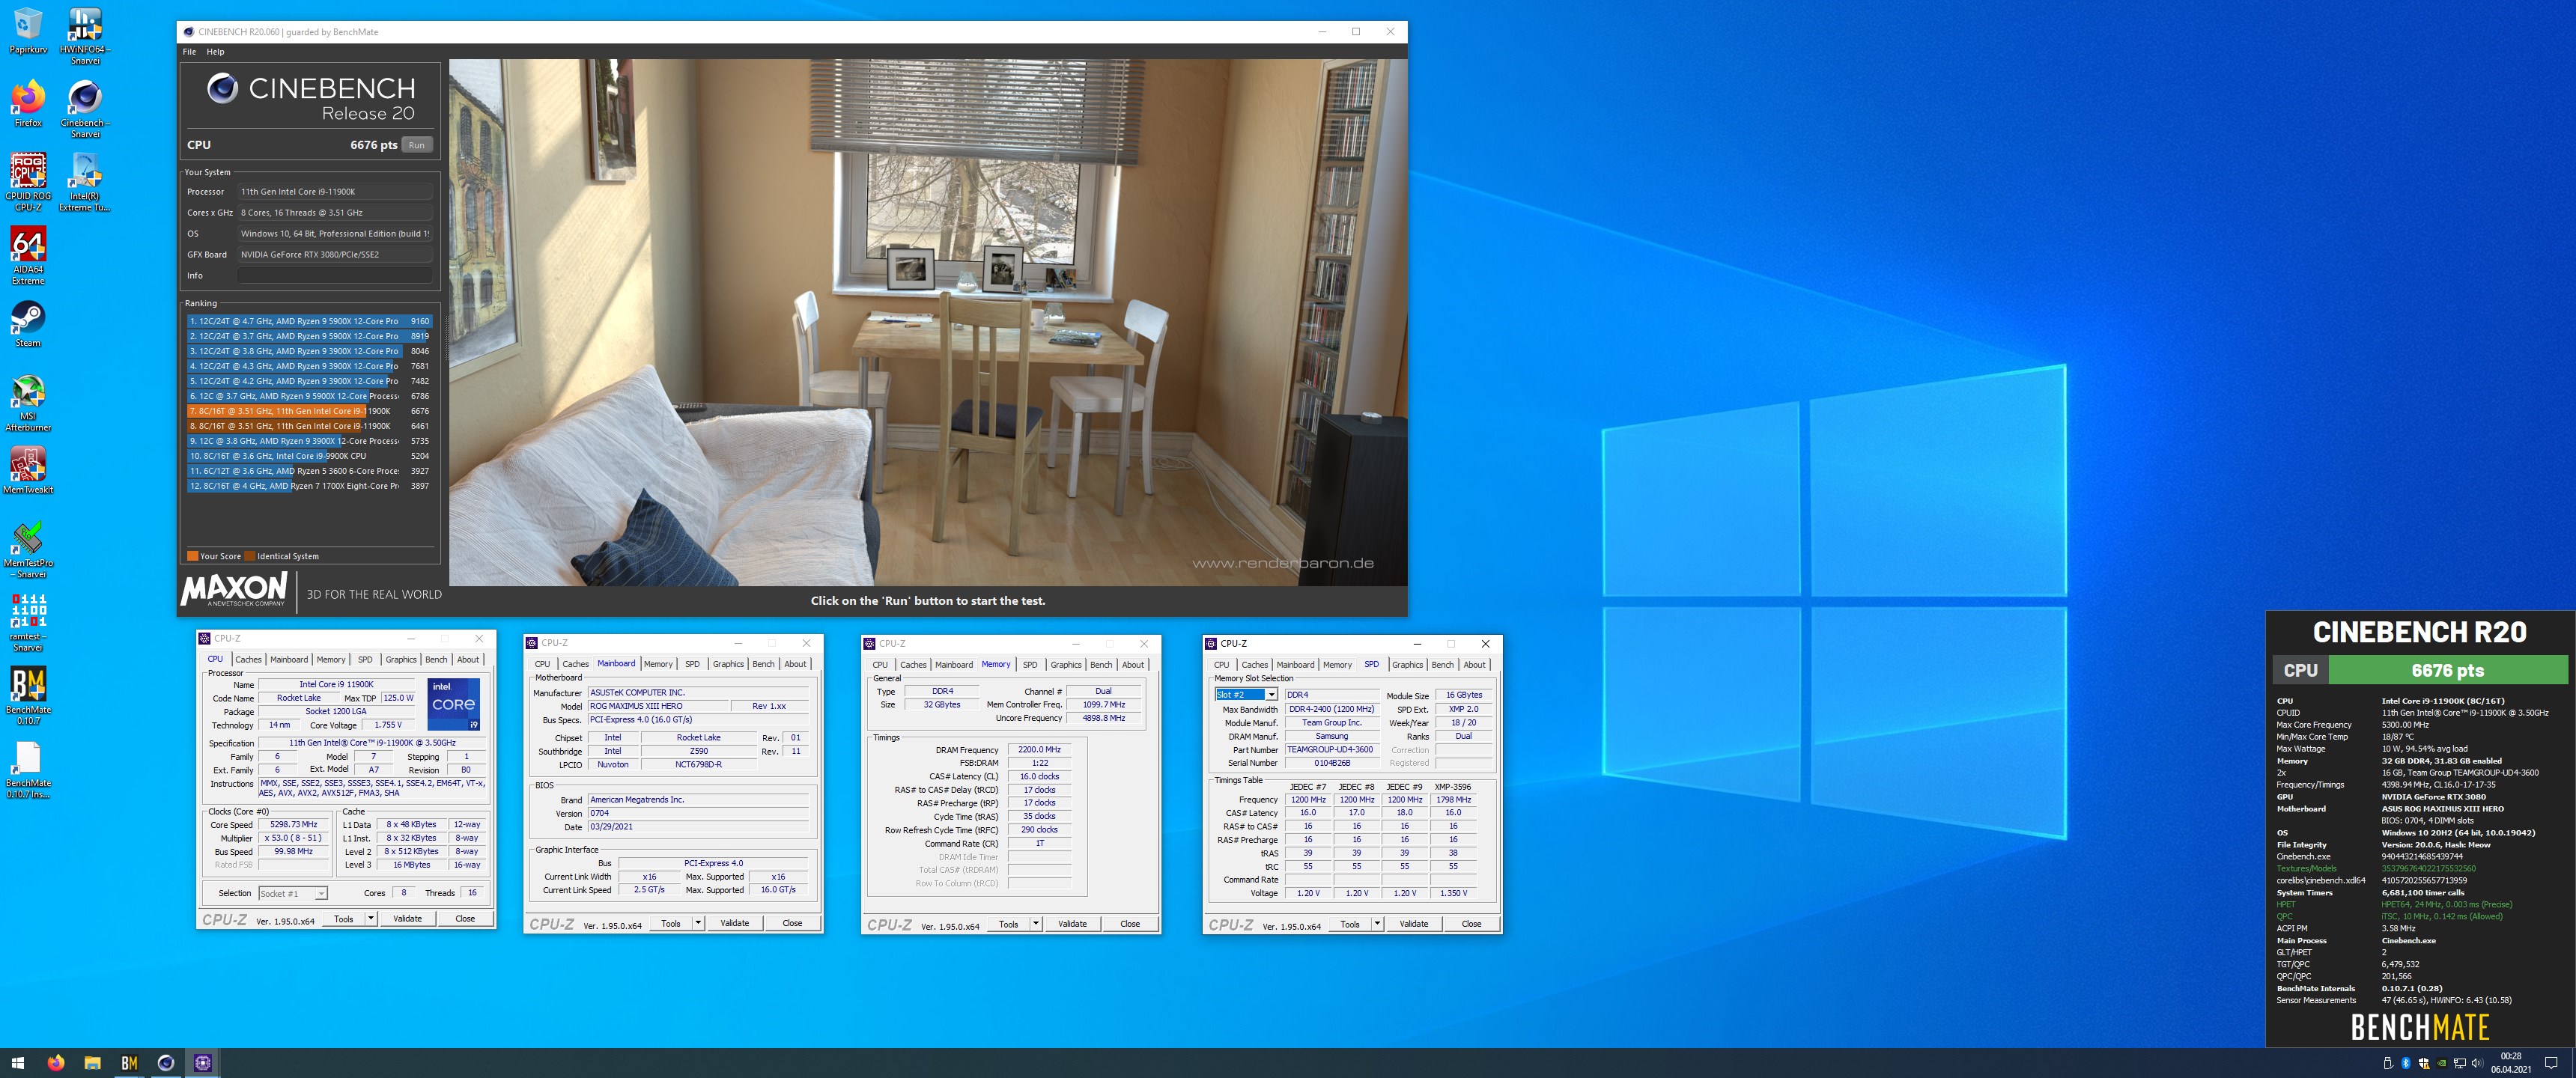
Task: Click the Firefox taskbar icon
Action: coord(55,1063)
